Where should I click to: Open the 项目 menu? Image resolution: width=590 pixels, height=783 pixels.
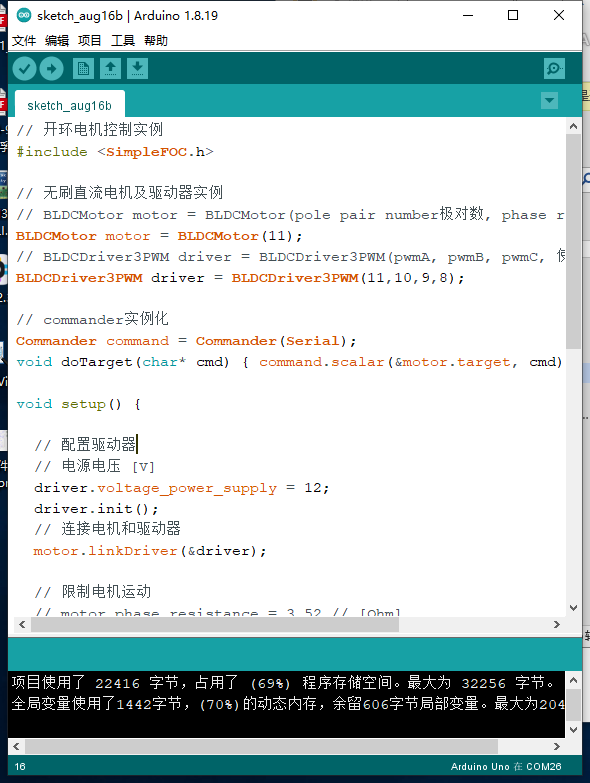90,40
